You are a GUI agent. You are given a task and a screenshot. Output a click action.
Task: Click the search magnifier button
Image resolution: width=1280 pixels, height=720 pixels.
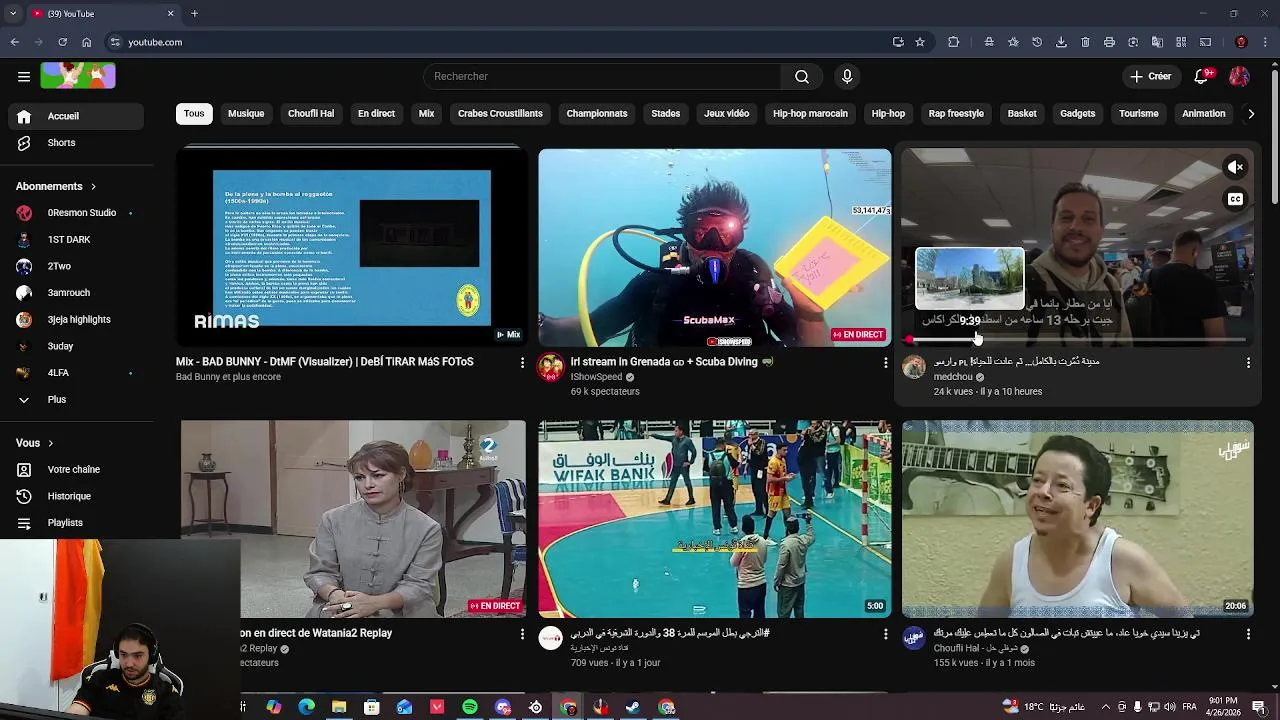pos(802,76)
